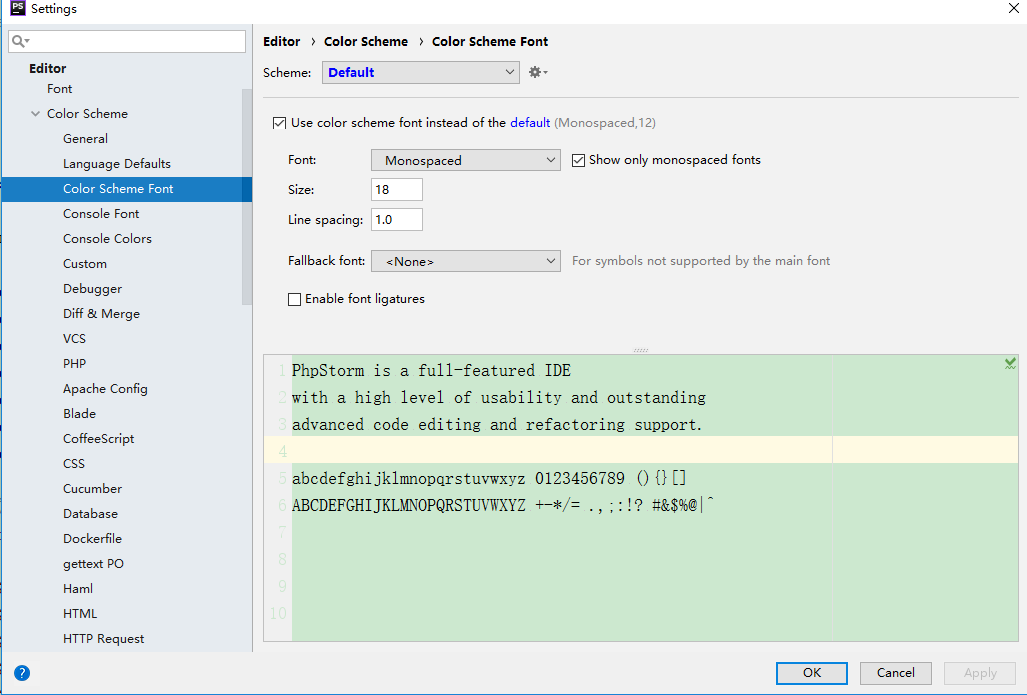
Task: Open the Scheme dropdown showing Default
Action: [420, 72]
